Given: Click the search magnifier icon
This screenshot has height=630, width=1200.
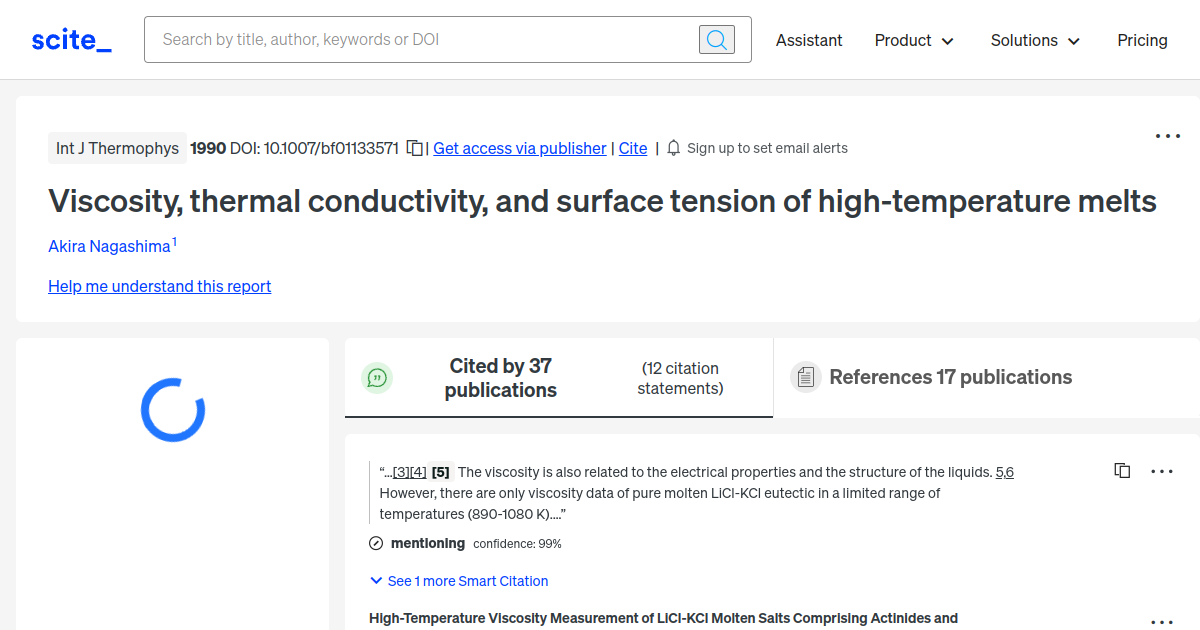Looking at the screenshot, I should (716, 39).
